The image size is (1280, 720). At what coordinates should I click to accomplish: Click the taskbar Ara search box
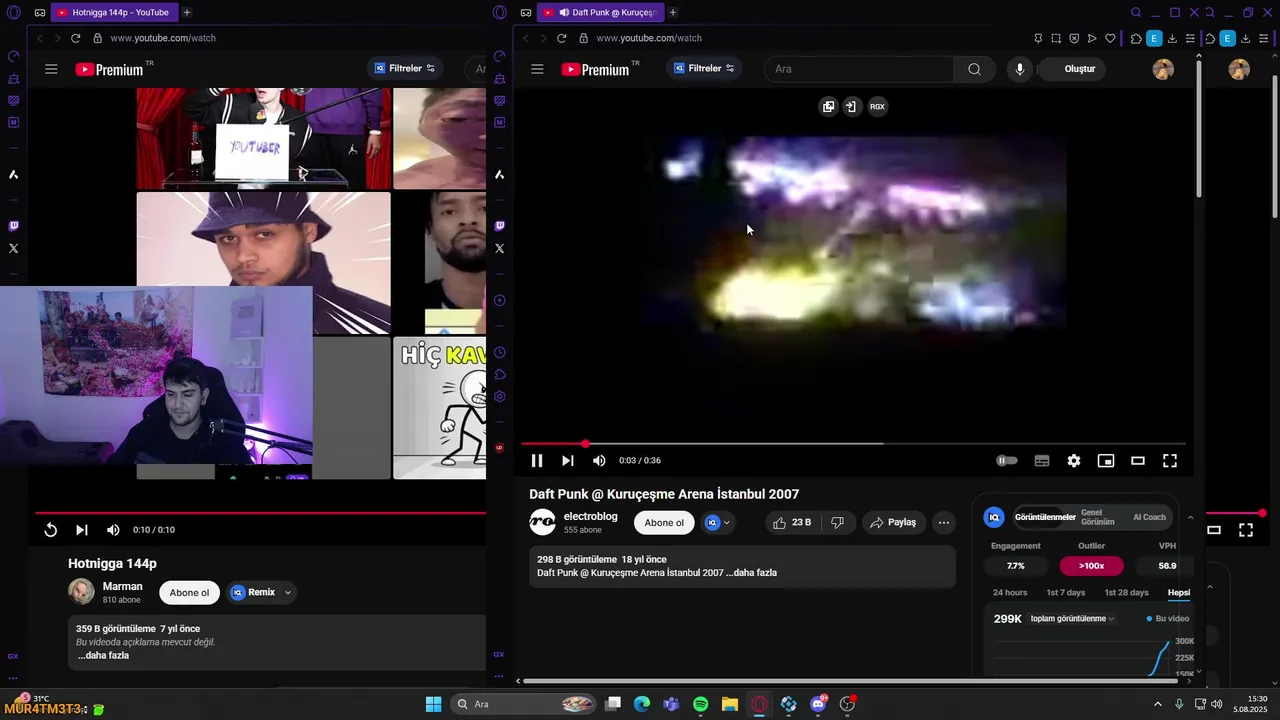[x=525, y=704]
